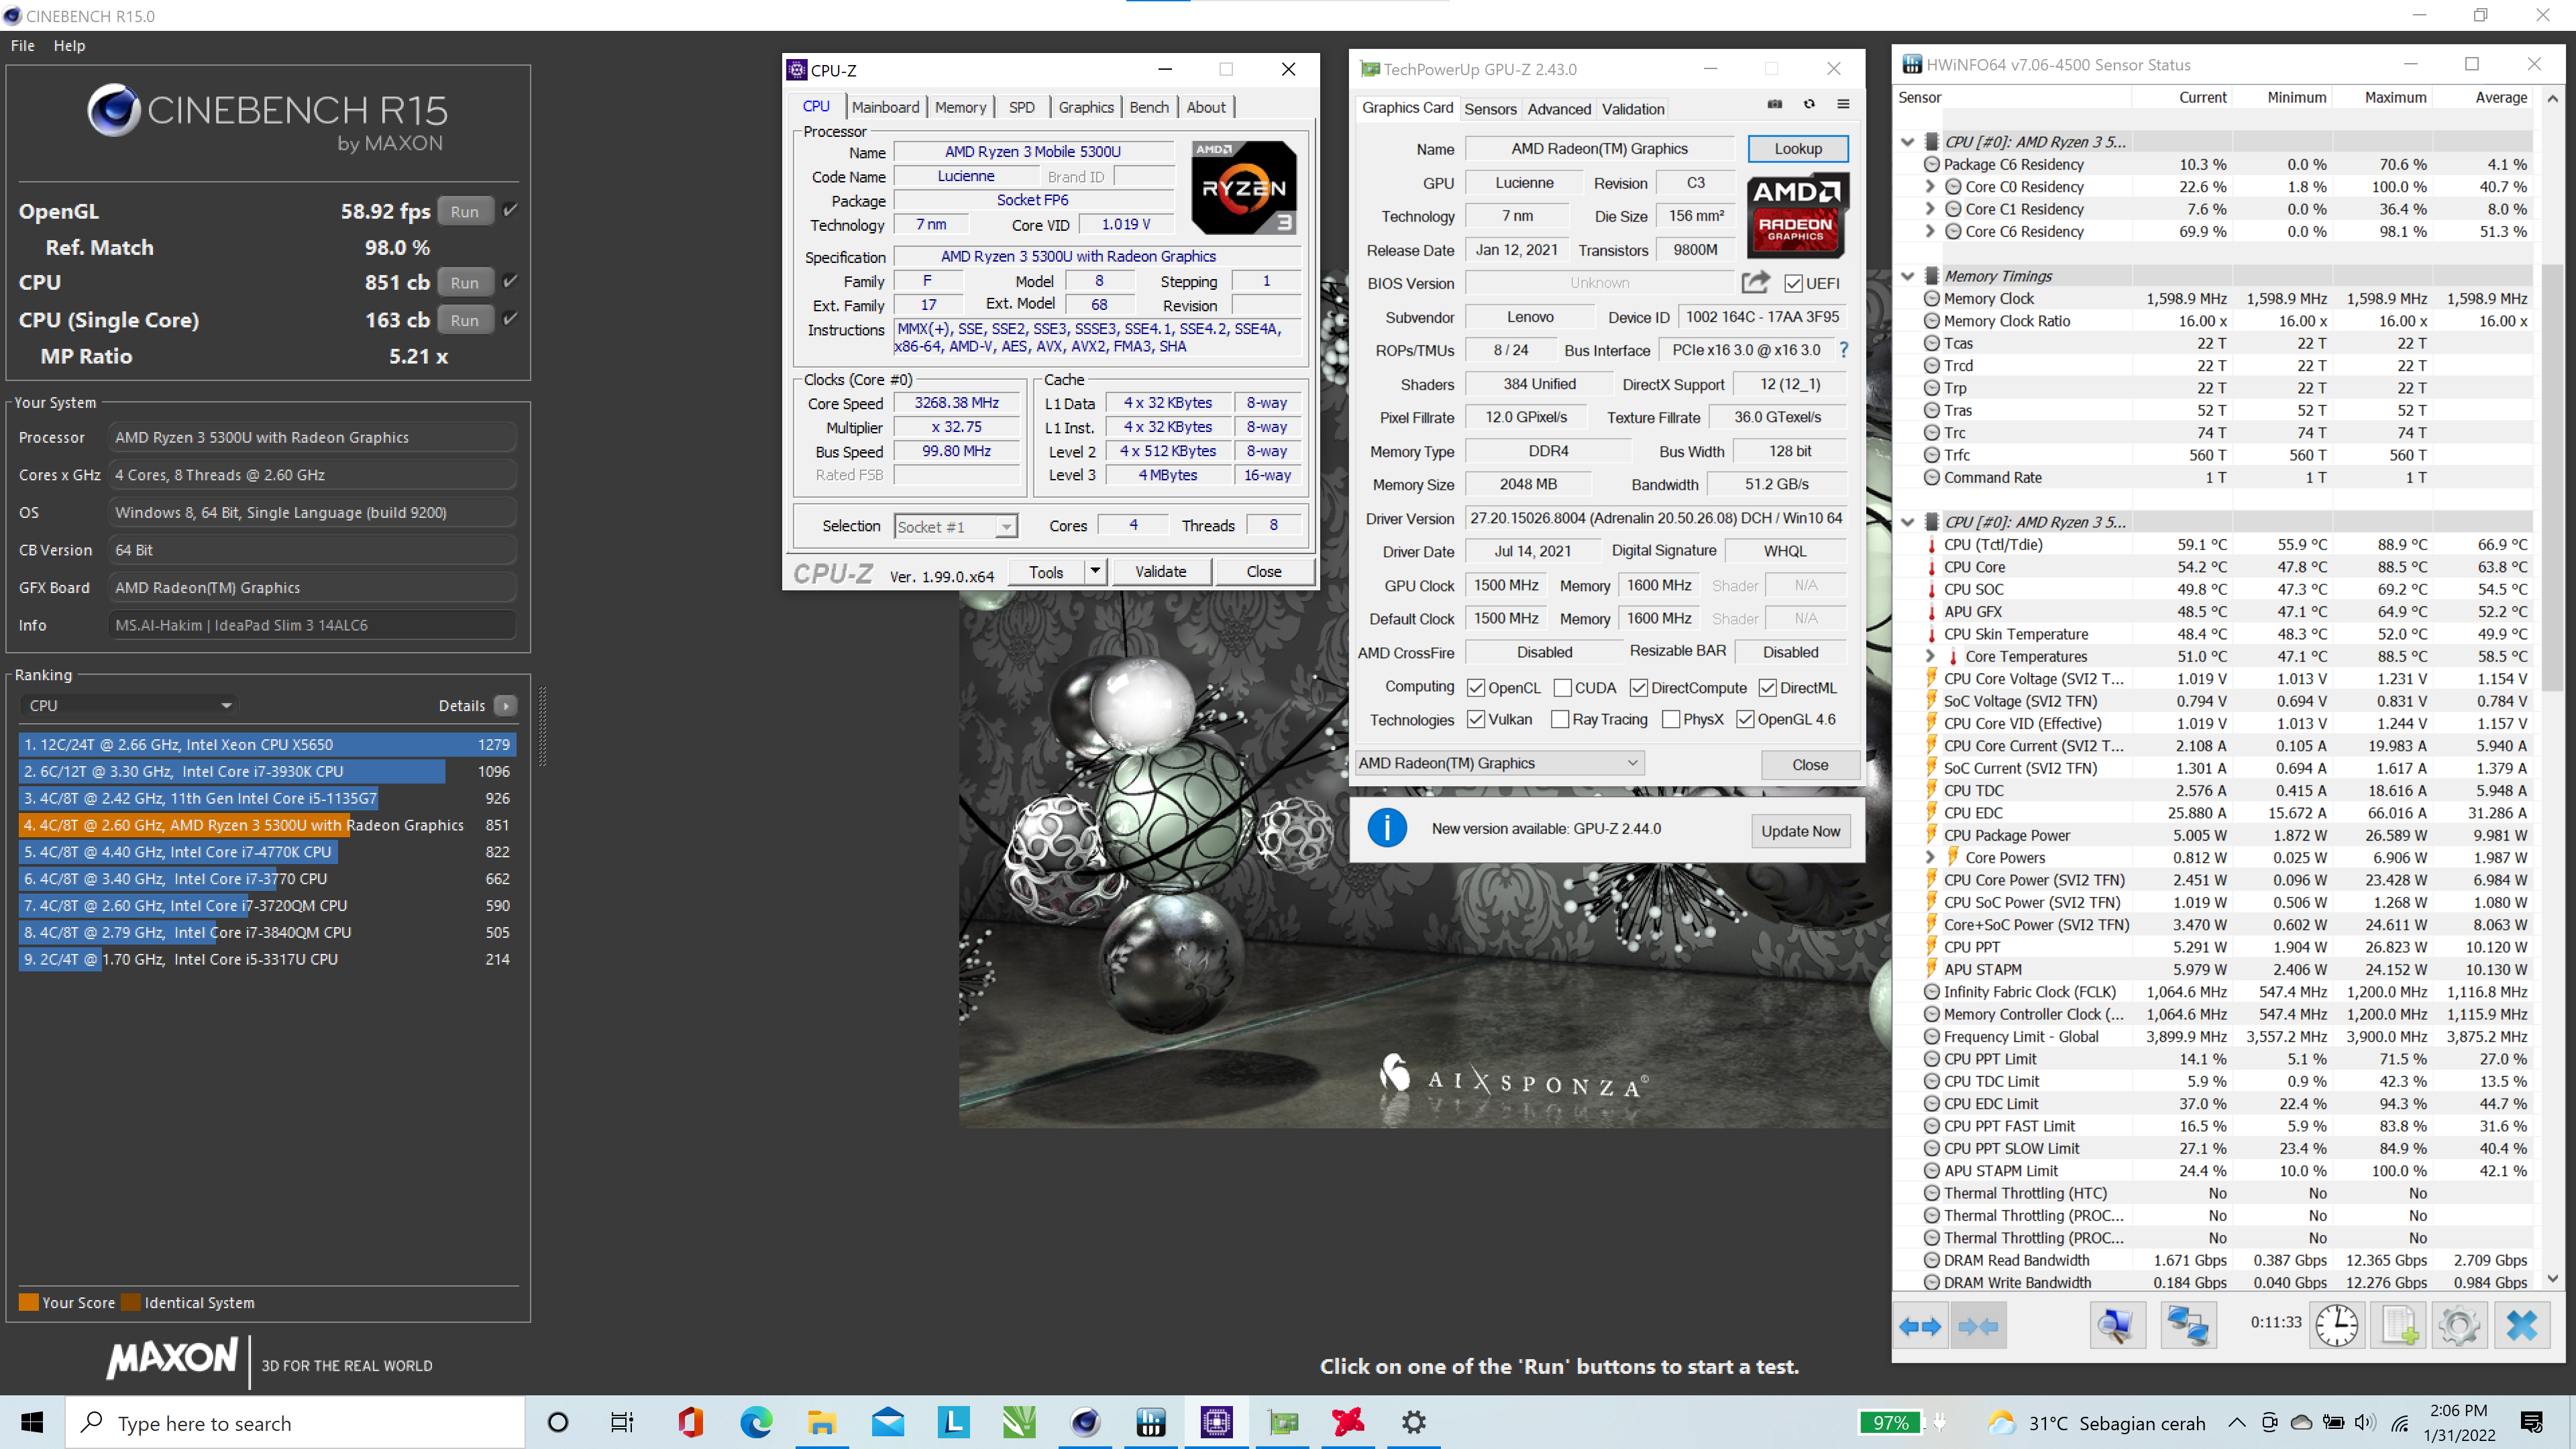Toggle the OpenGL test checkmark in Cinebench

pyautogui.click(x=510, y=210)
